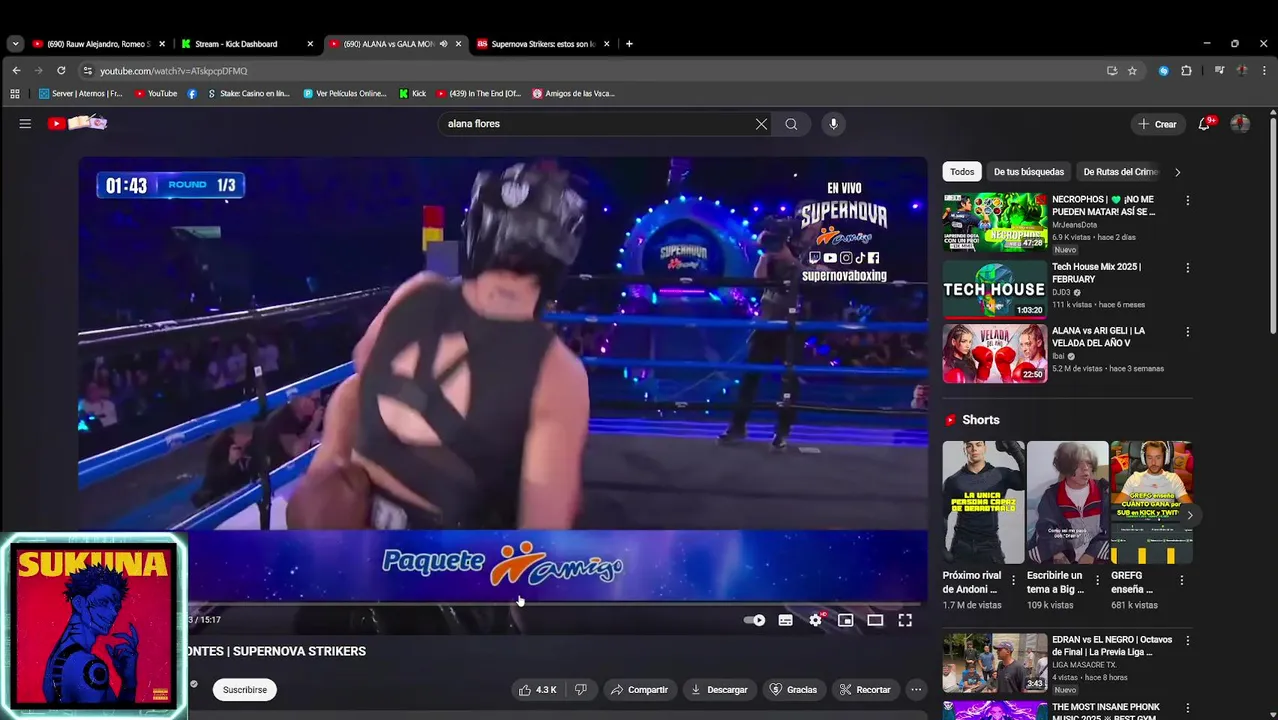Open the Facebook bookmark icon
The image size is (1278, 720).
pos(192,94)
